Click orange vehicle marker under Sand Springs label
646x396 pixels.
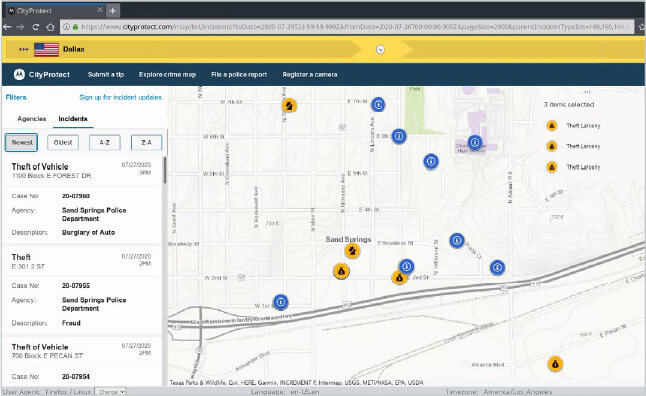(x=352, y=251)
